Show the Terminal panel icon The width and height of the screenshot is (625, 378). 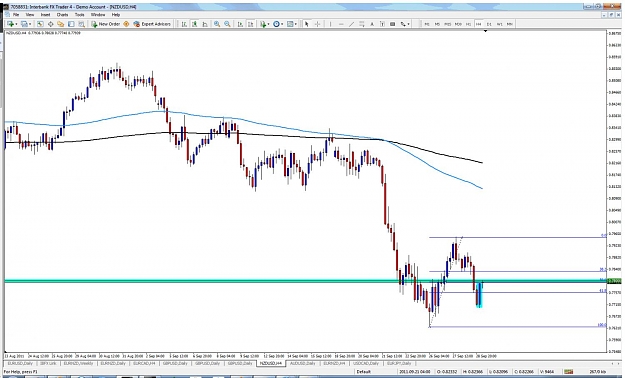(71, 24)
